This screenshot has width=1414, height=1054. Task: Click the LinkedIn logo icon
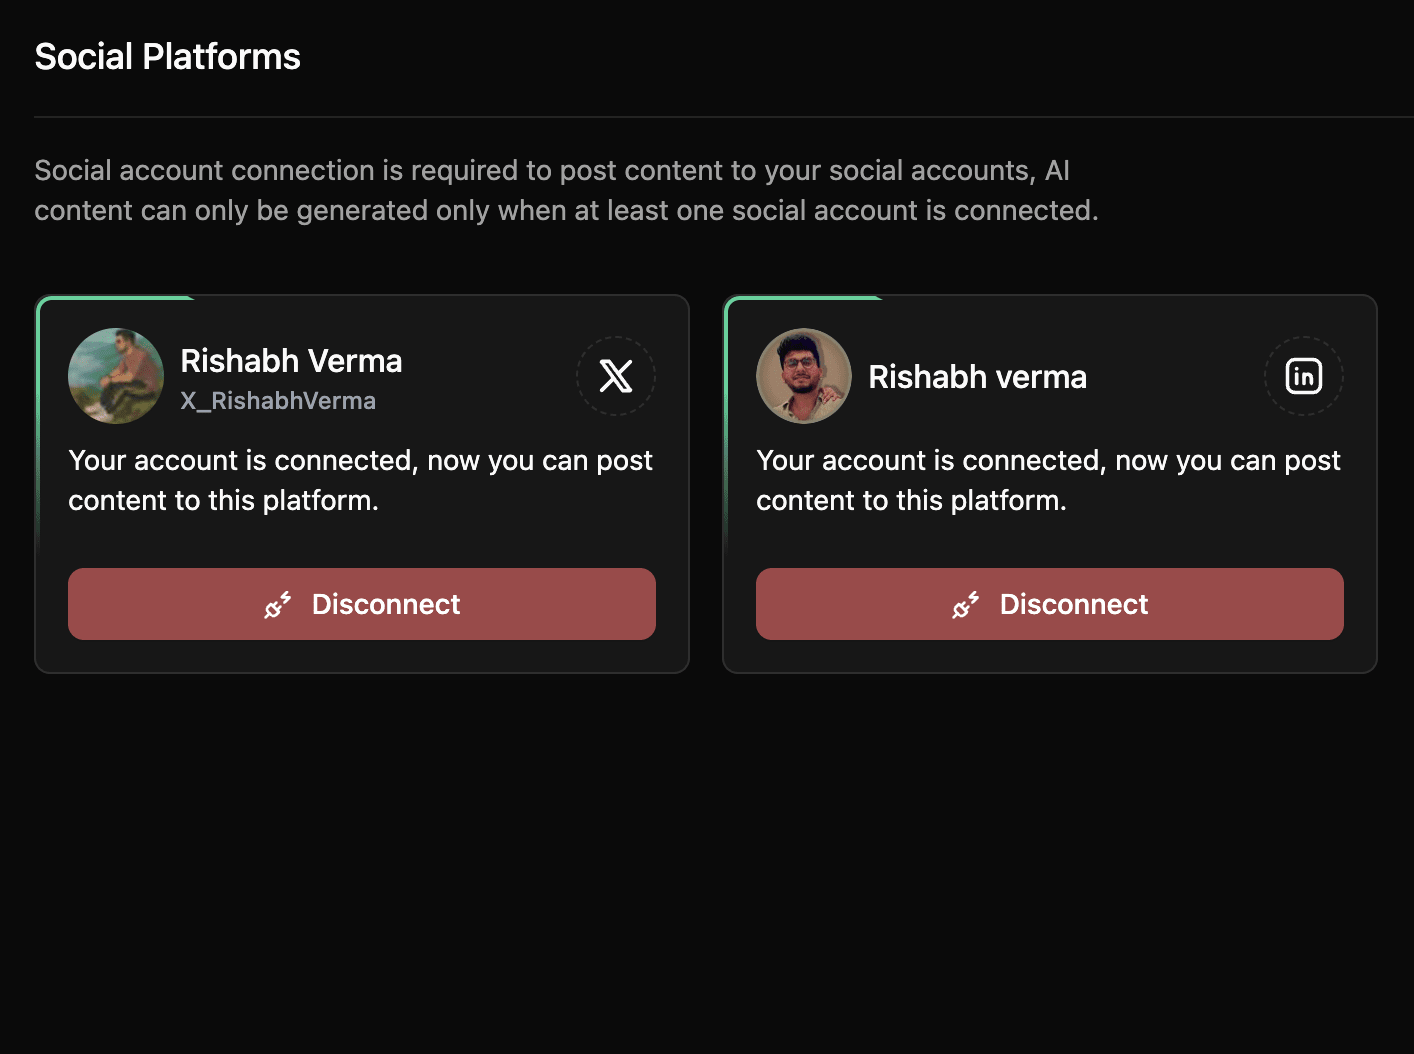(x=1304, y=376)
